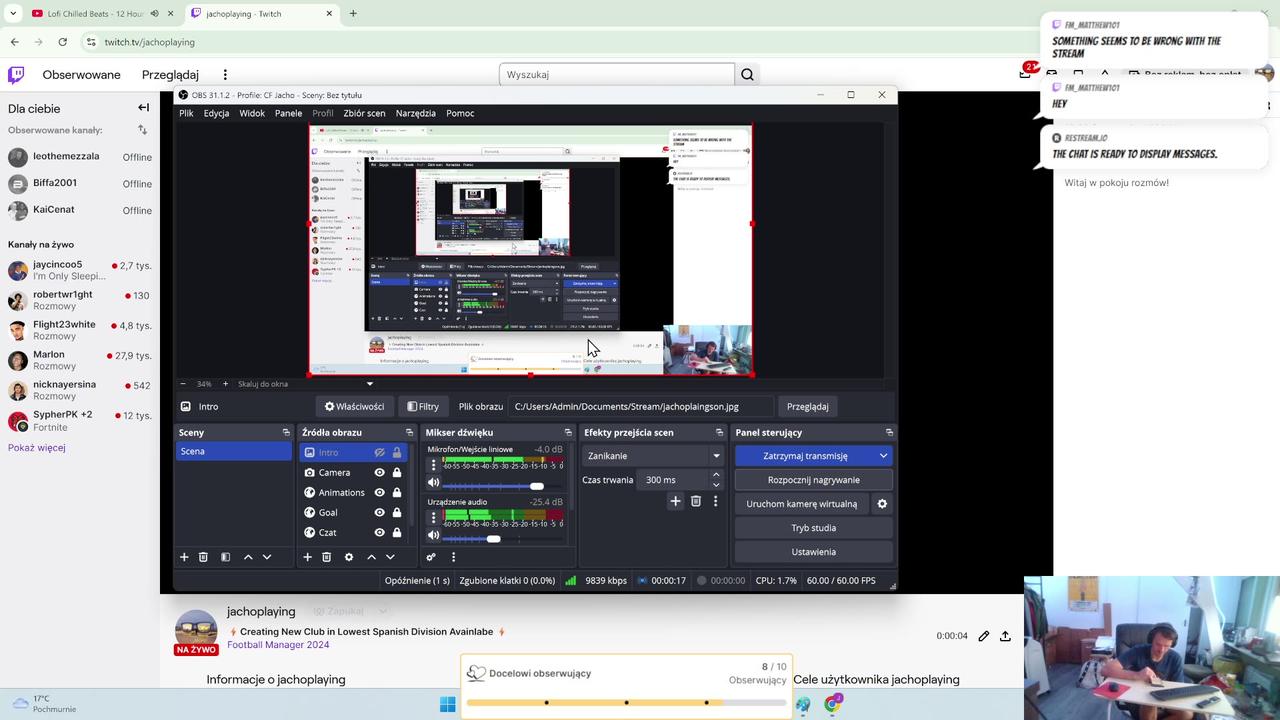
Task: Mute Urządzenie audio speaker icon
Action: (433, 535)
